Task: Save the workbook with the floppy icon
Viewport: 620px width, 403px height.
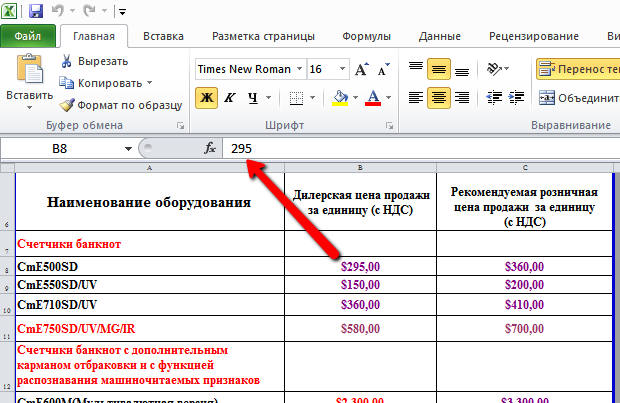Action: [x=36, y=11]
